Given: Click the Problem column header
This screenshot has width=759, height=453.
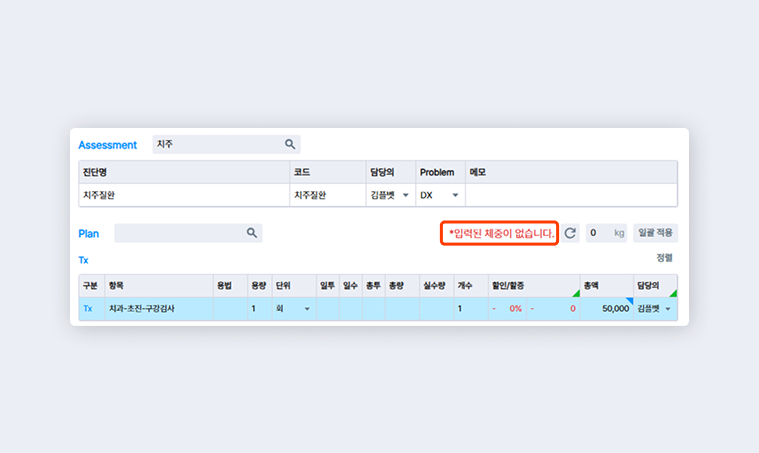Looking at the screenshot, I should (x=440, y=172).
